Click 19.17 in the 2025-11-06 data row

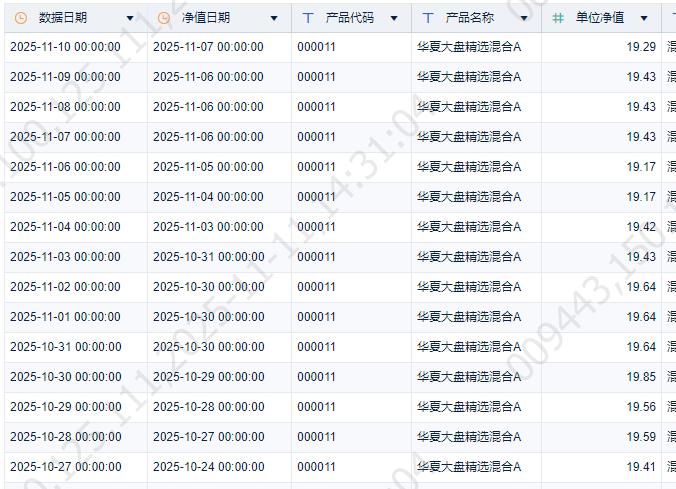(x=641, y=167)
